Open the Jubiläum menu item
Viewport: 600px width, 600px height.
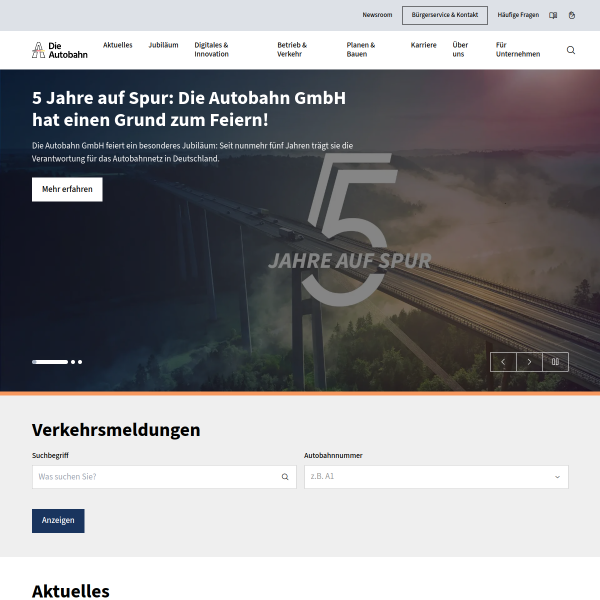pyautogui.click(x=163, y=45)
